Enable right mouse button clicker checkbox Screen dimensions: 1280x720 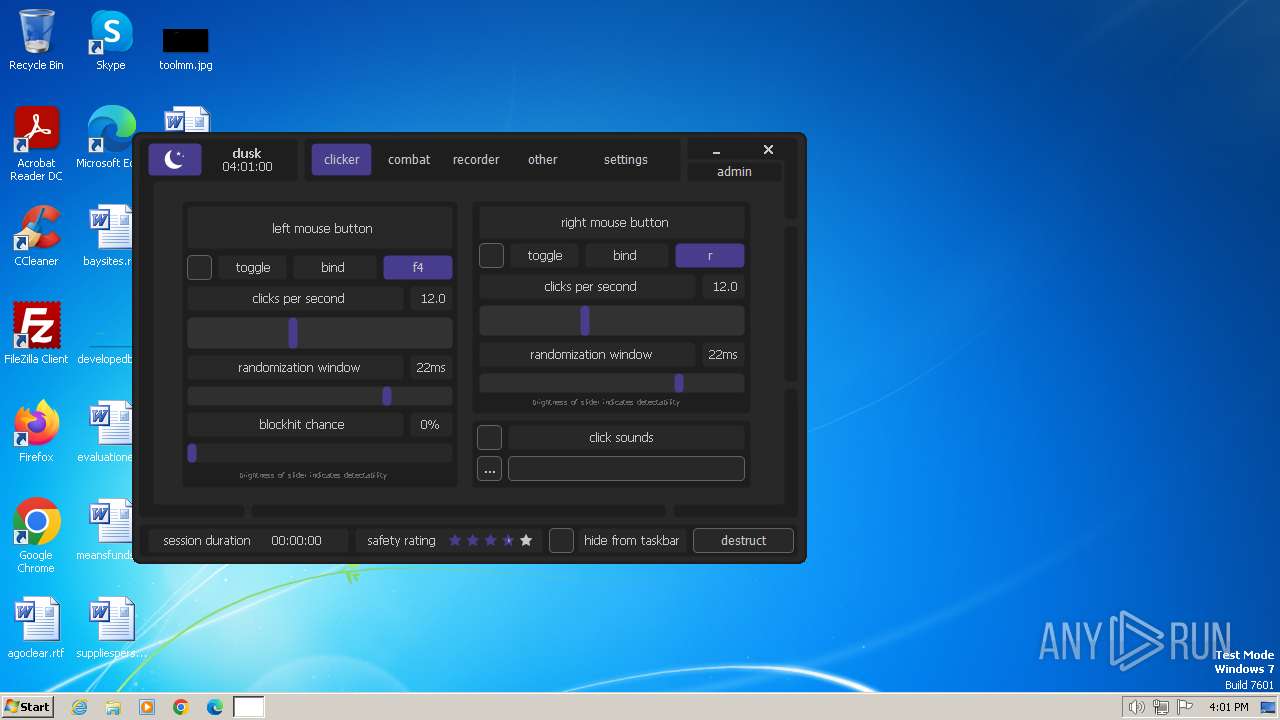[491, 255]
